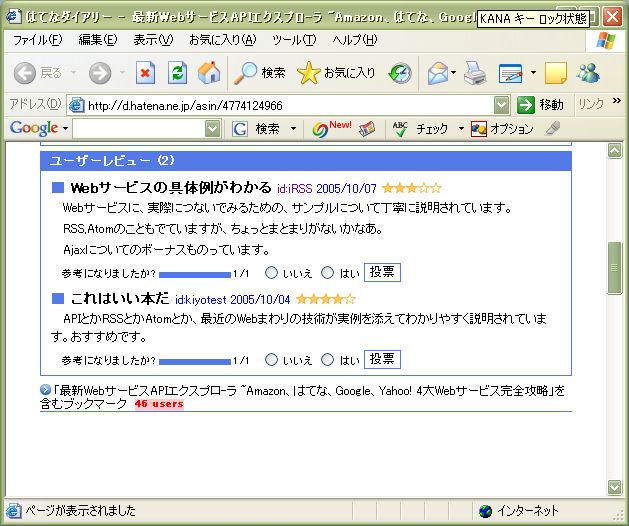
Task: Open the お気に入り(A) menu
Action: tap(223, 40)
